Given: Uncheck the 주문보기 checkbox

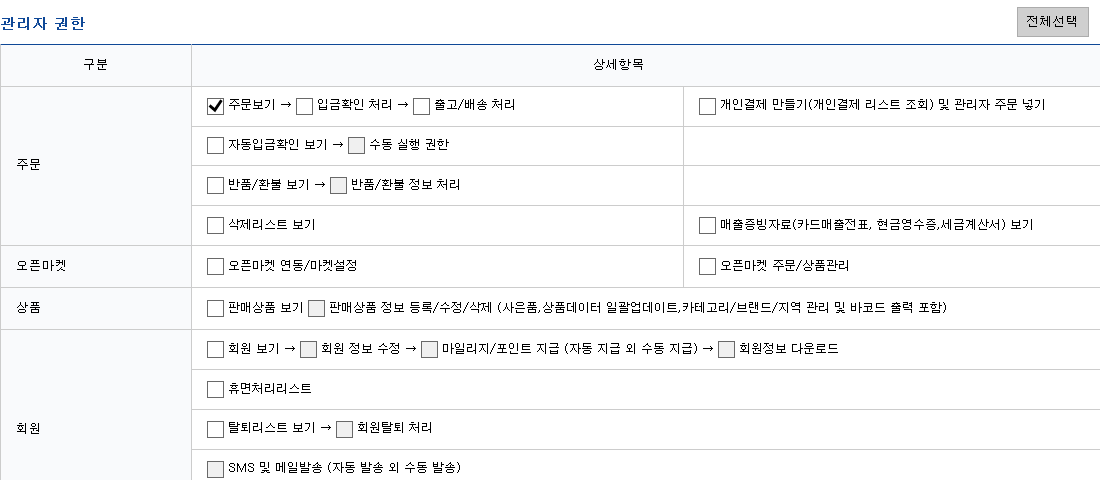Looking at the screenshot, I should (215, 106).
